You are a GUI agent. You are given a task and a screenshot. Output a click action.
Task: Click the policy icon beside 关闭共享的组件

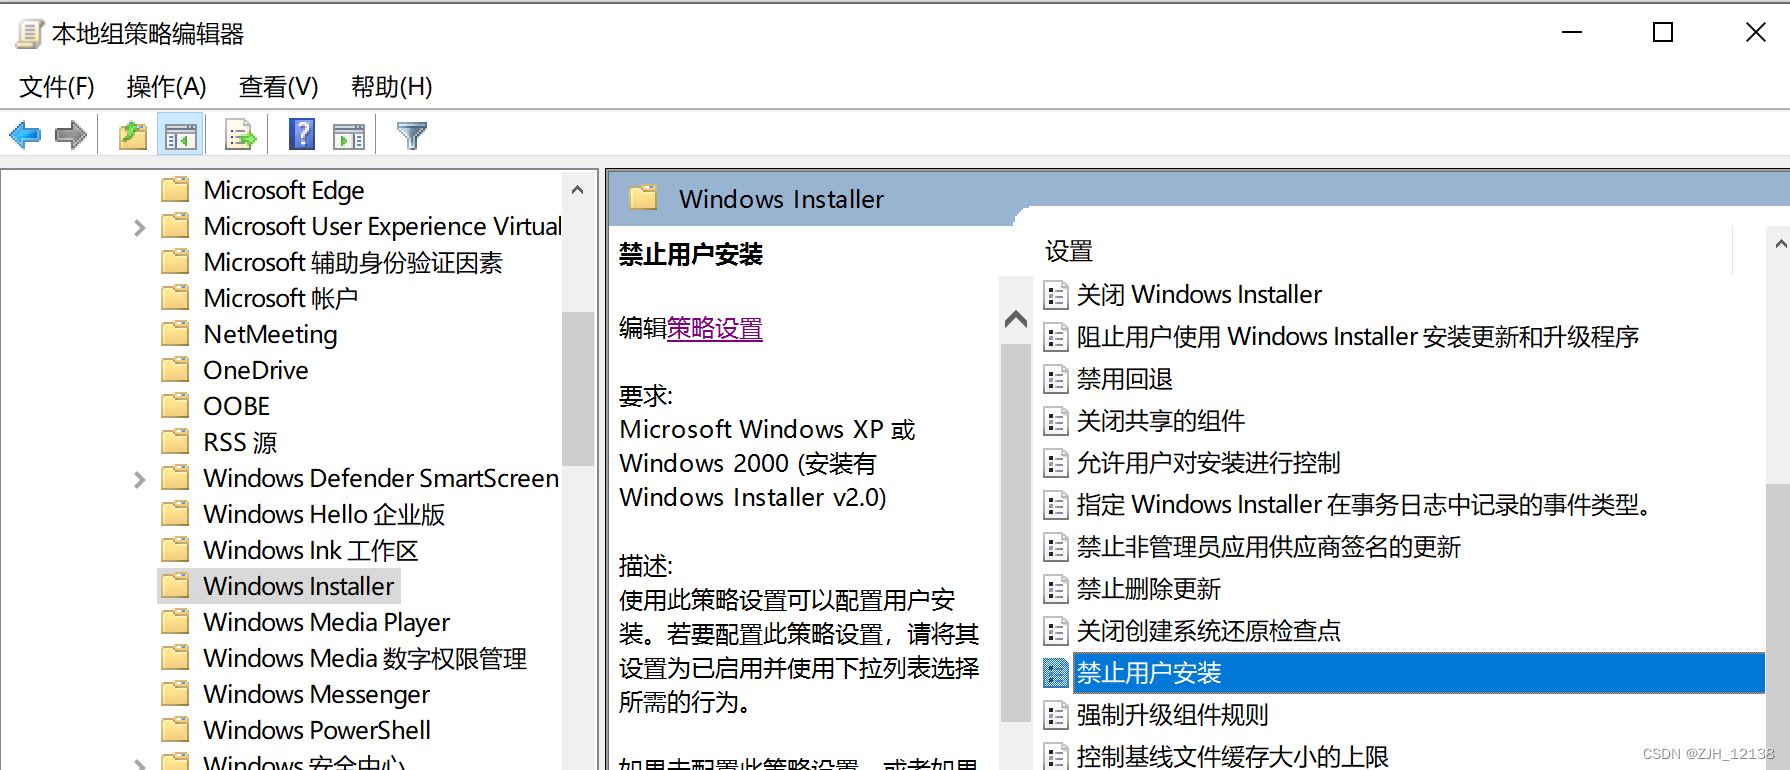[x=1056, y=421]
